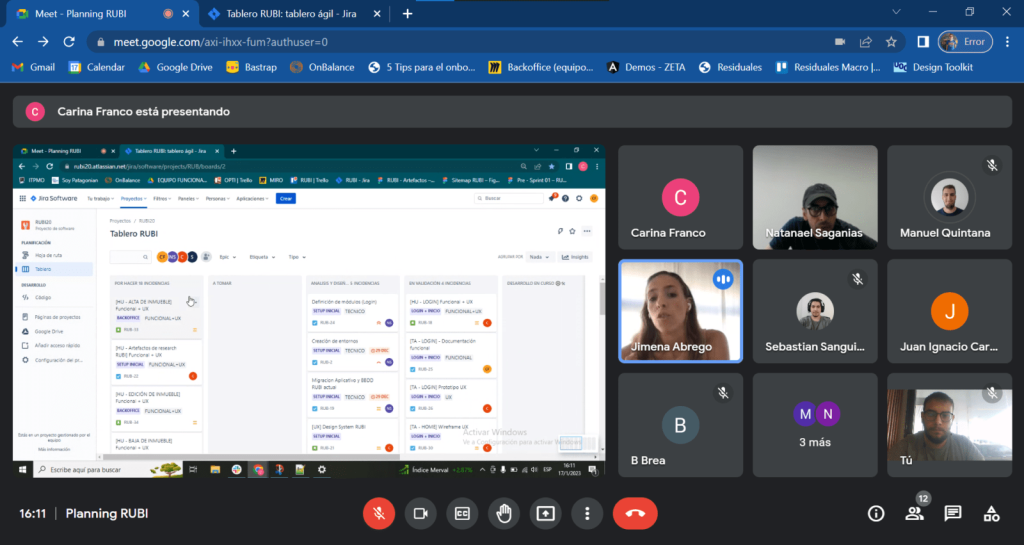Screen dimensions: 1024x545
Task: Select Juan Ignacio Car... participant tile
Action: click(950, 311)
